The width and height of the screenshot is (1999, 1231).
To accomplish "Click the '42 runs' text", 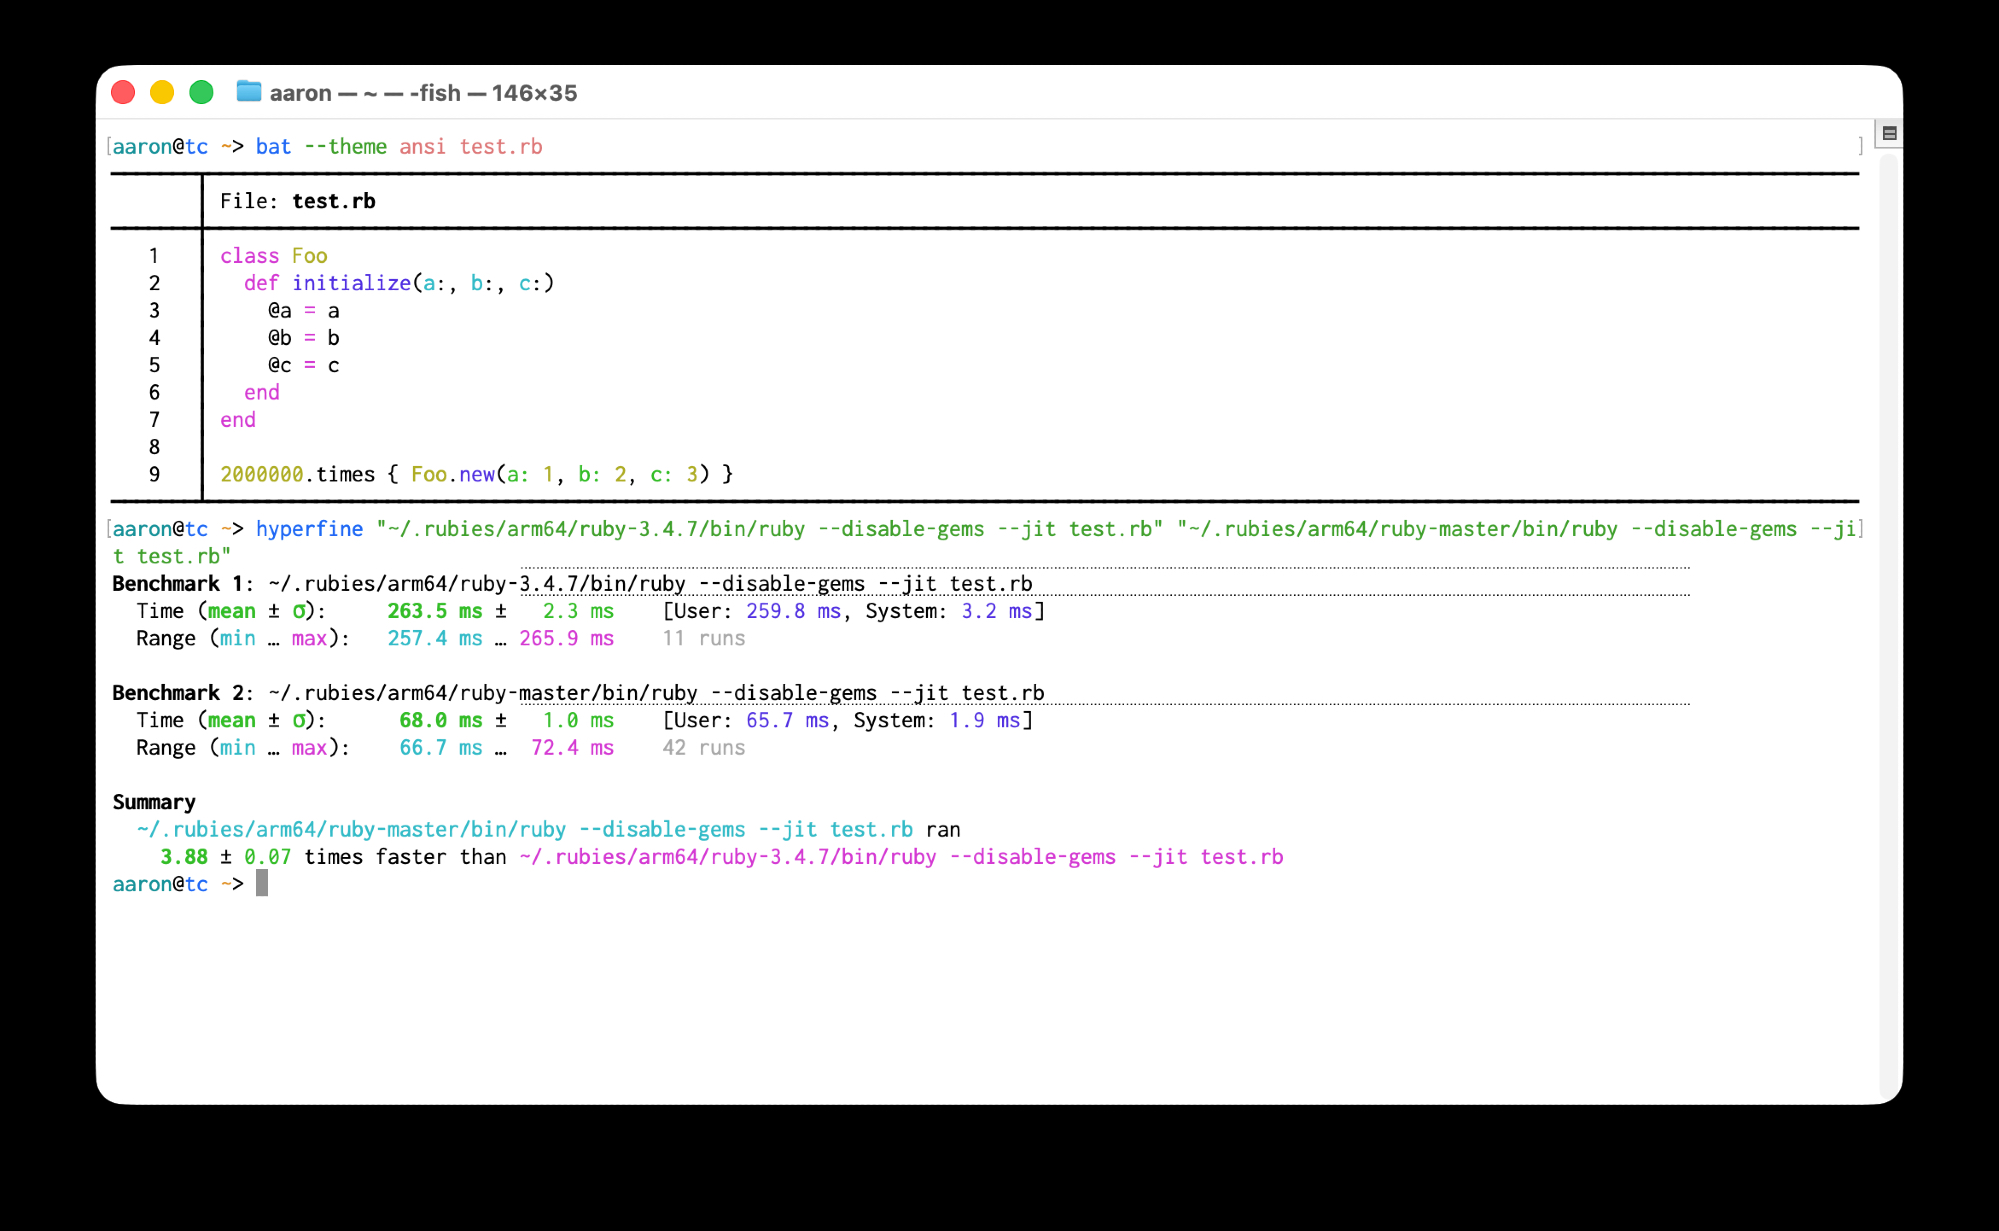I will [703, 748].
